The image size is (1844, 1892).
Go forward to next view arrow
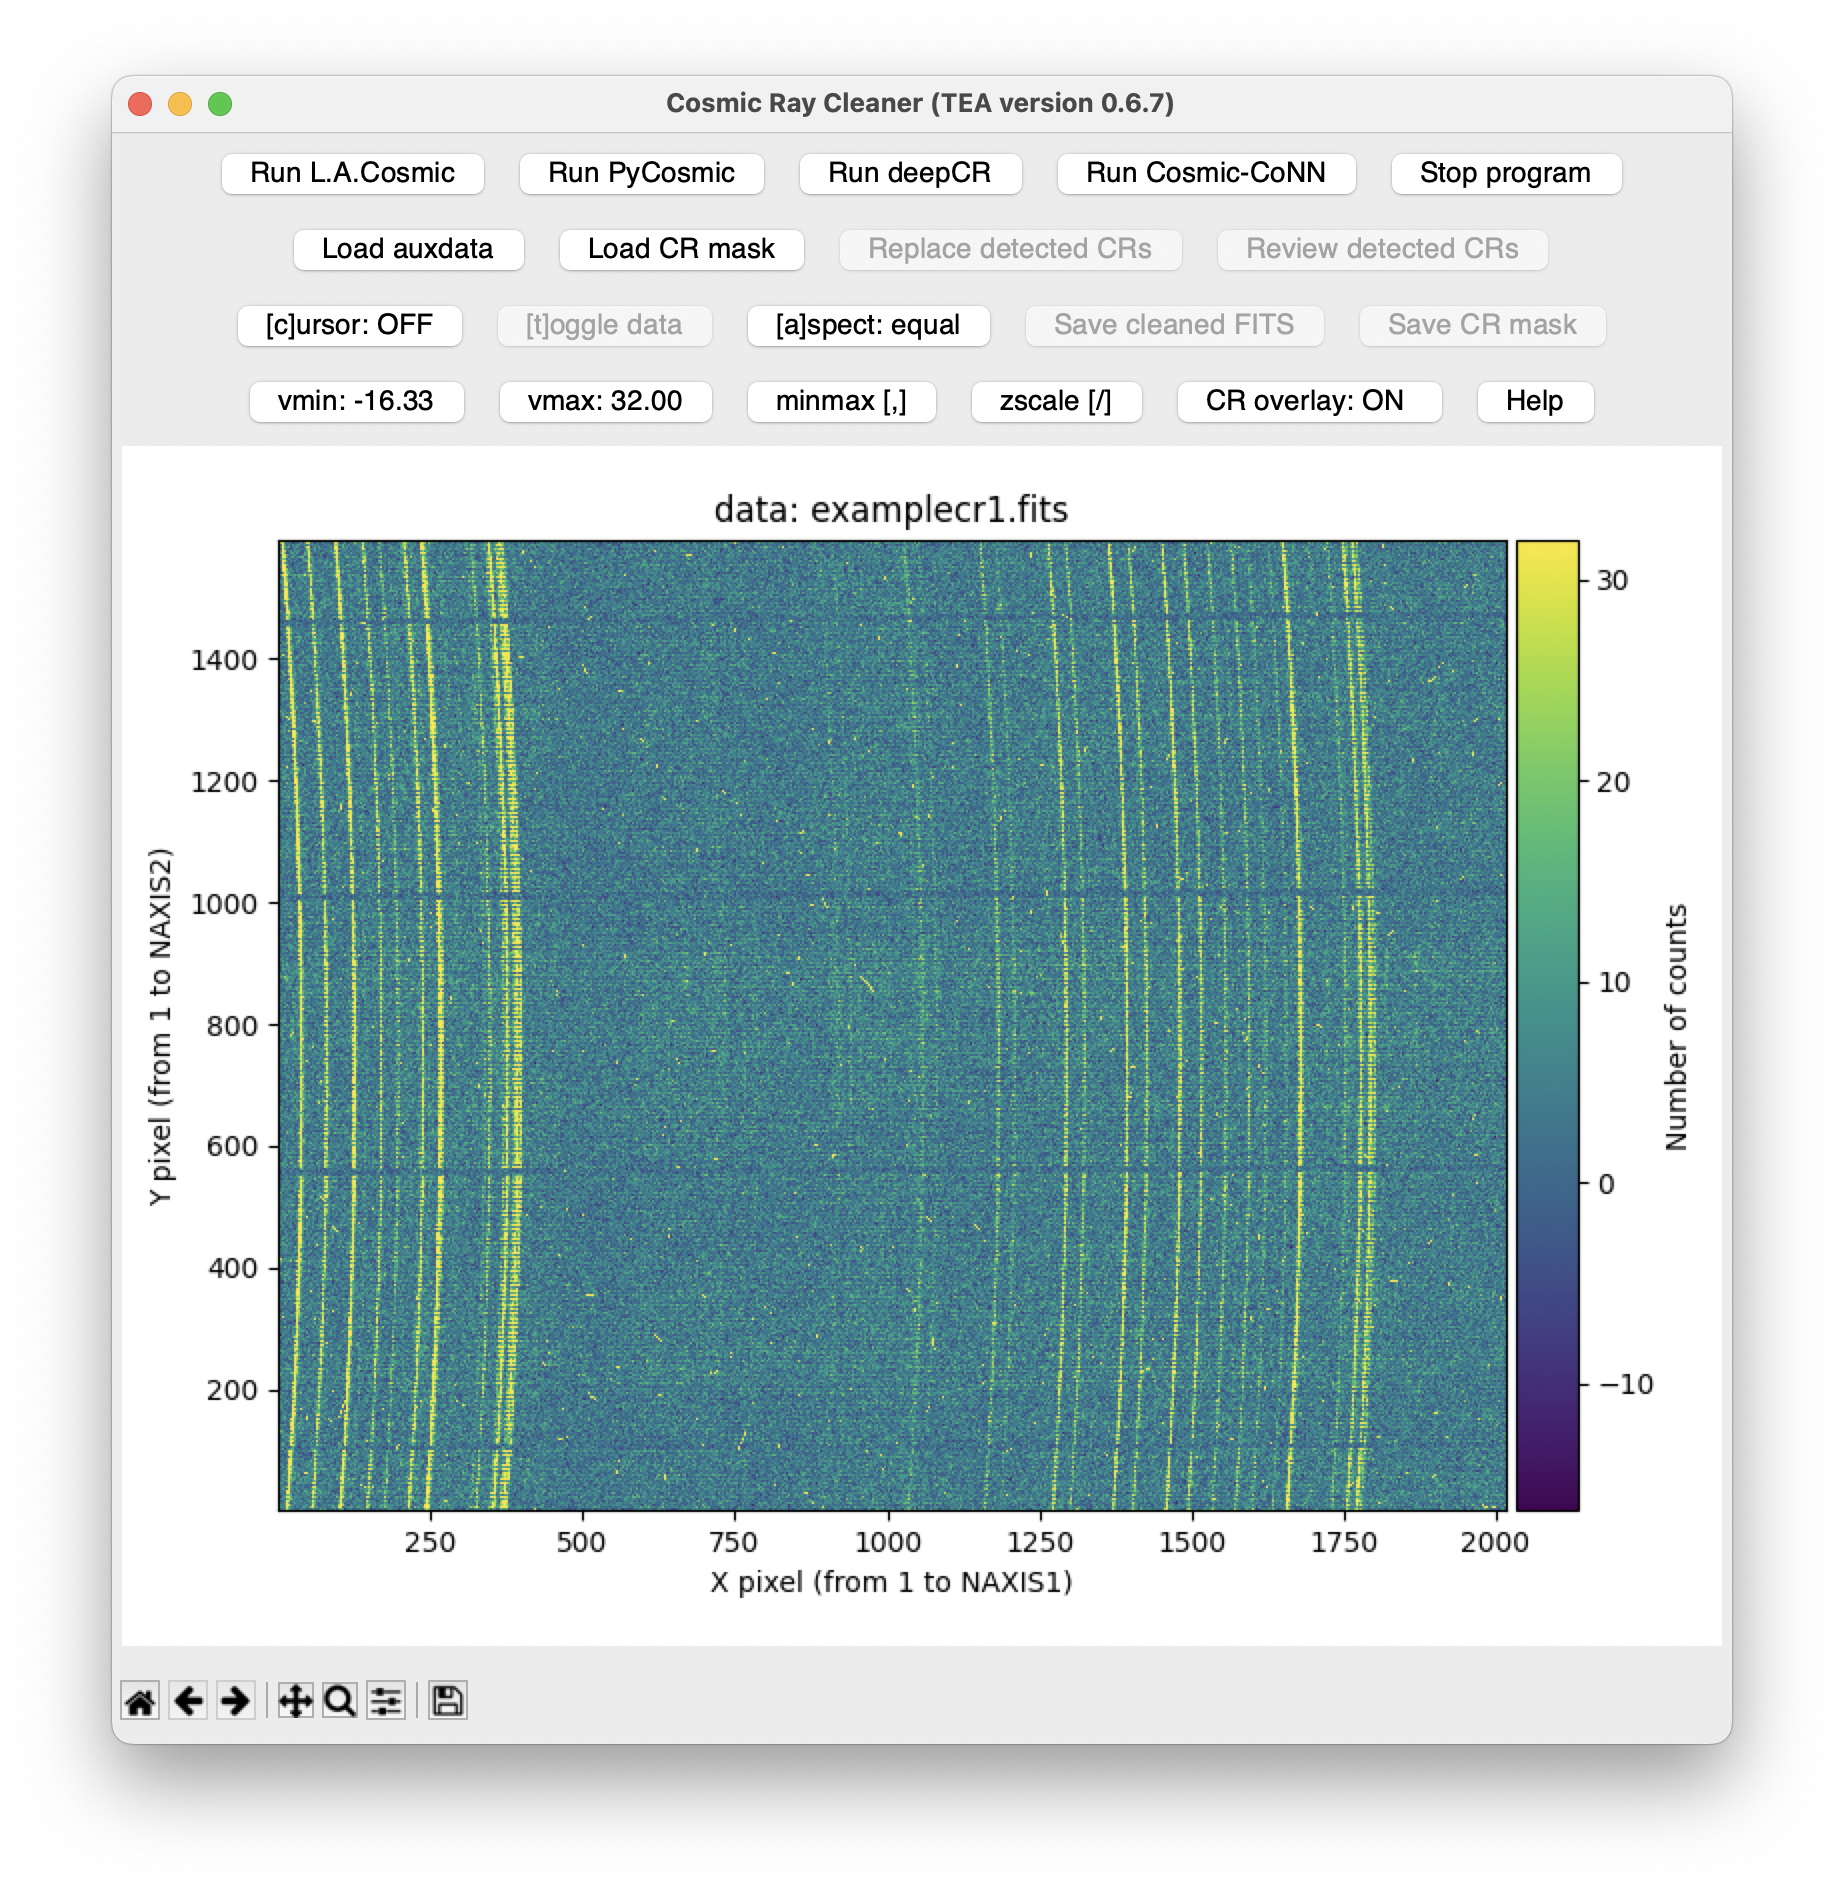click(x=236, y=1701)
